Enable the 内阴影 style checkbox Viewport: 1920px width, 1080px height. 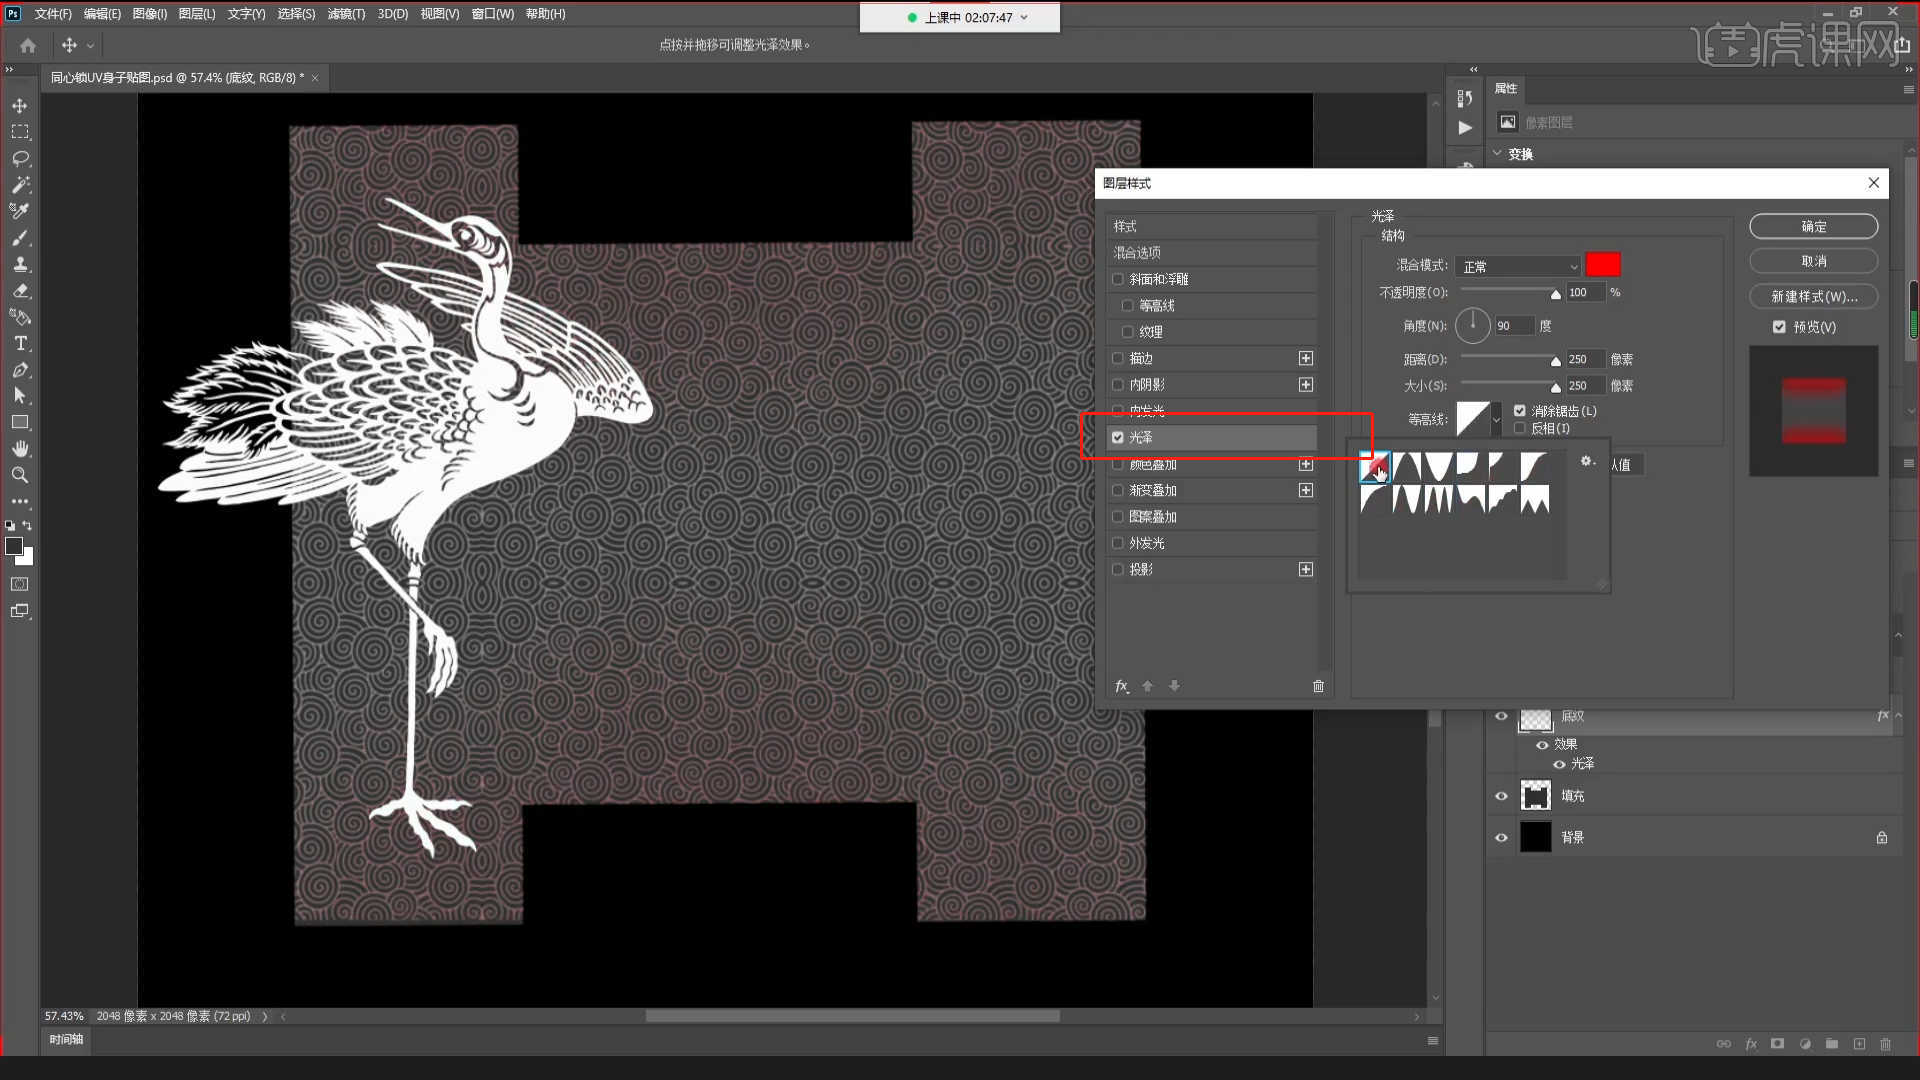(1118, 384)
